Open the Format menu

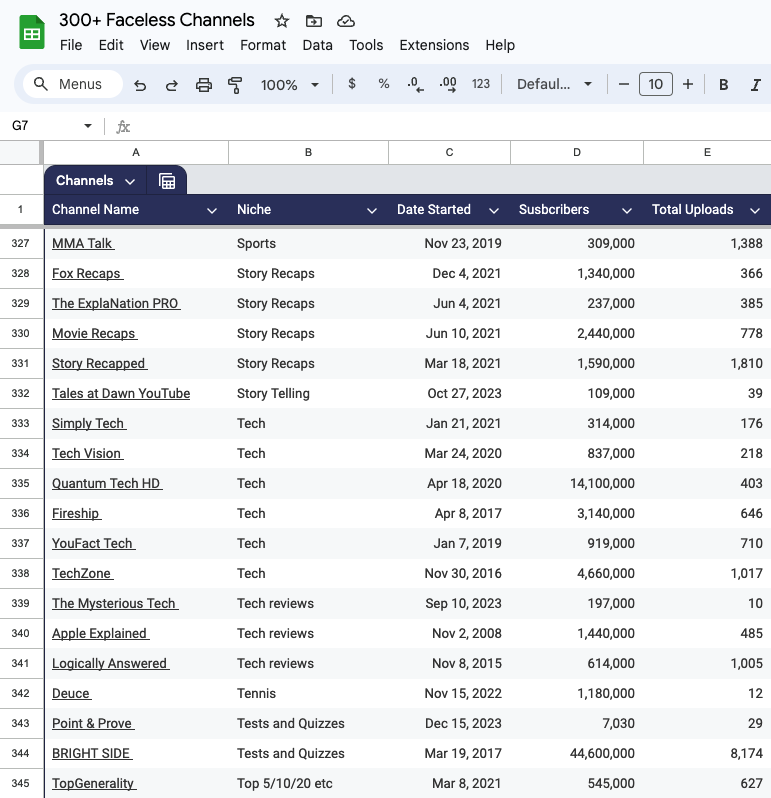point(263,45)
